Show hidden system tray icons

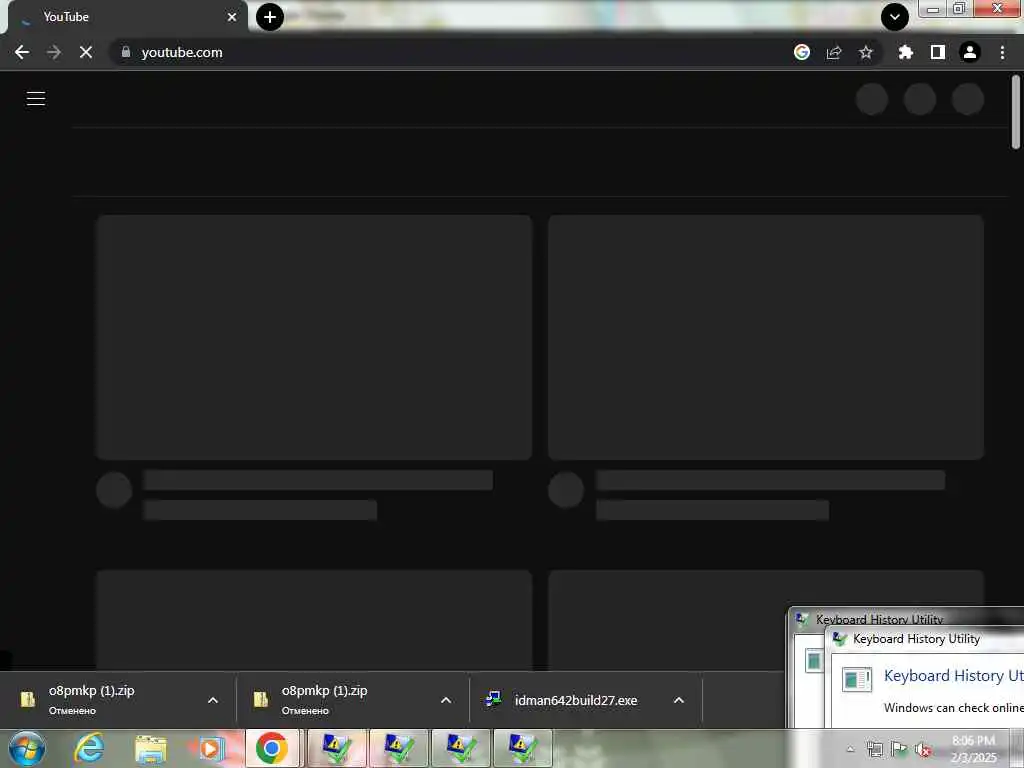point(850,749)
